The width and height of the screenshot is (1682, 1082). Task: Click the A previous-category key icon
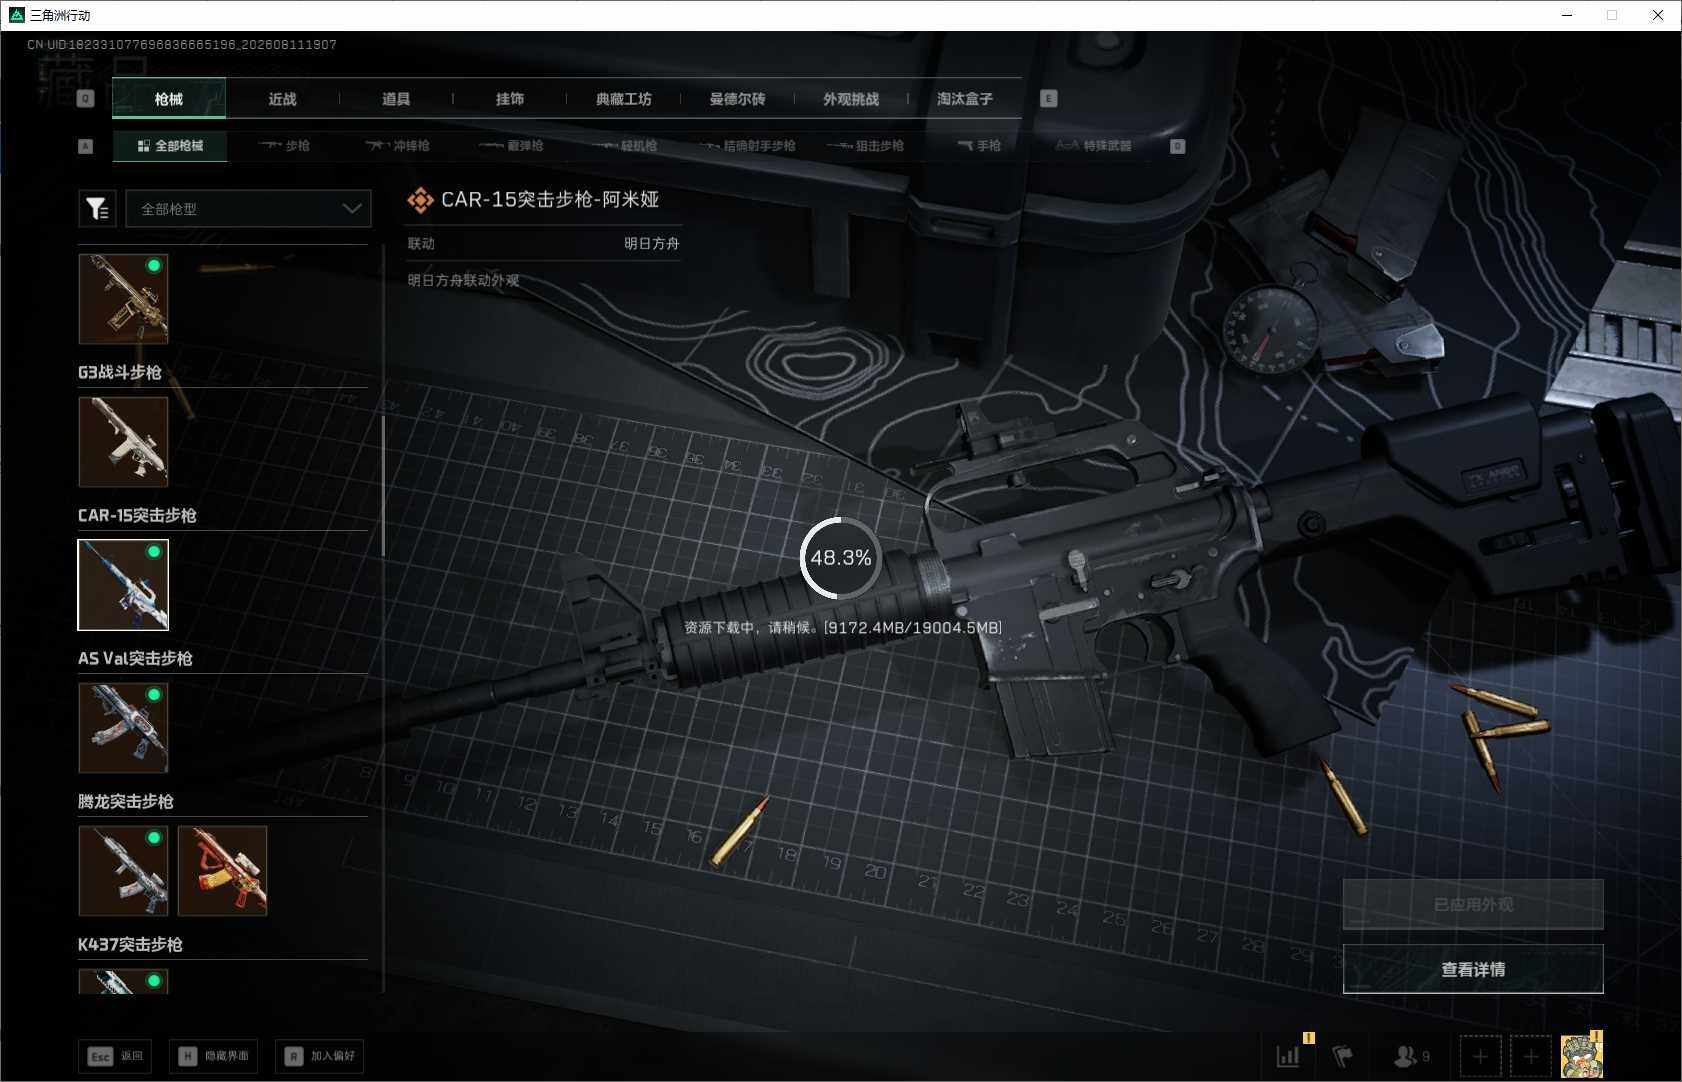click(86, 146)
